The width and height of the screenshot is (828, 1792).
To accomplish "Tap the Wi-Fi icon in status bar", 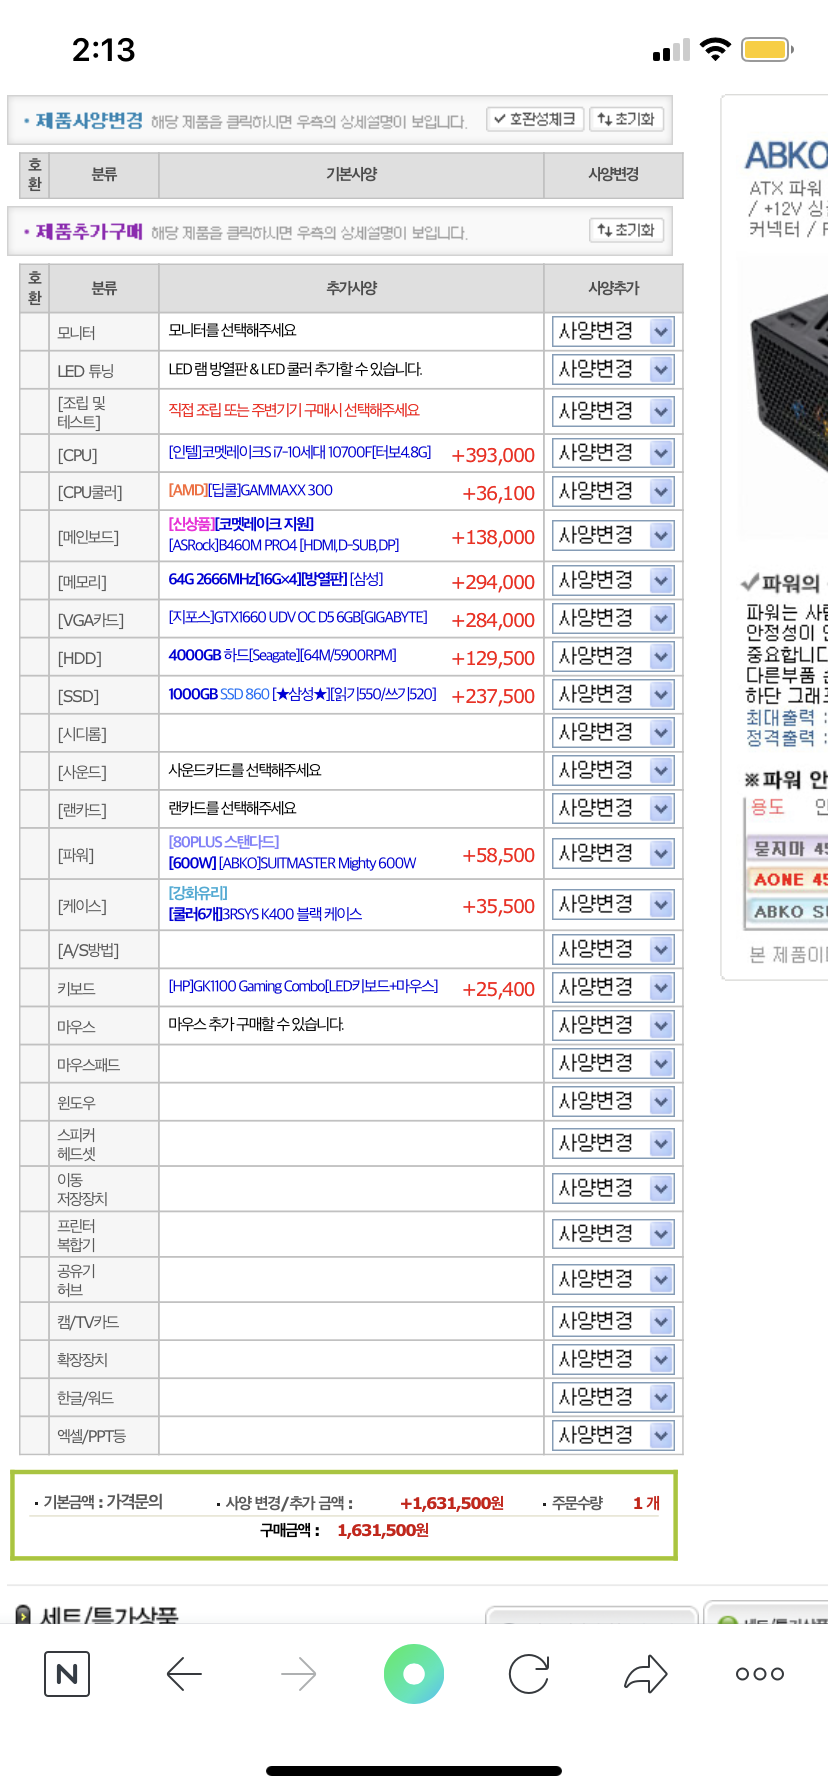I will click(x=715, y=49).
